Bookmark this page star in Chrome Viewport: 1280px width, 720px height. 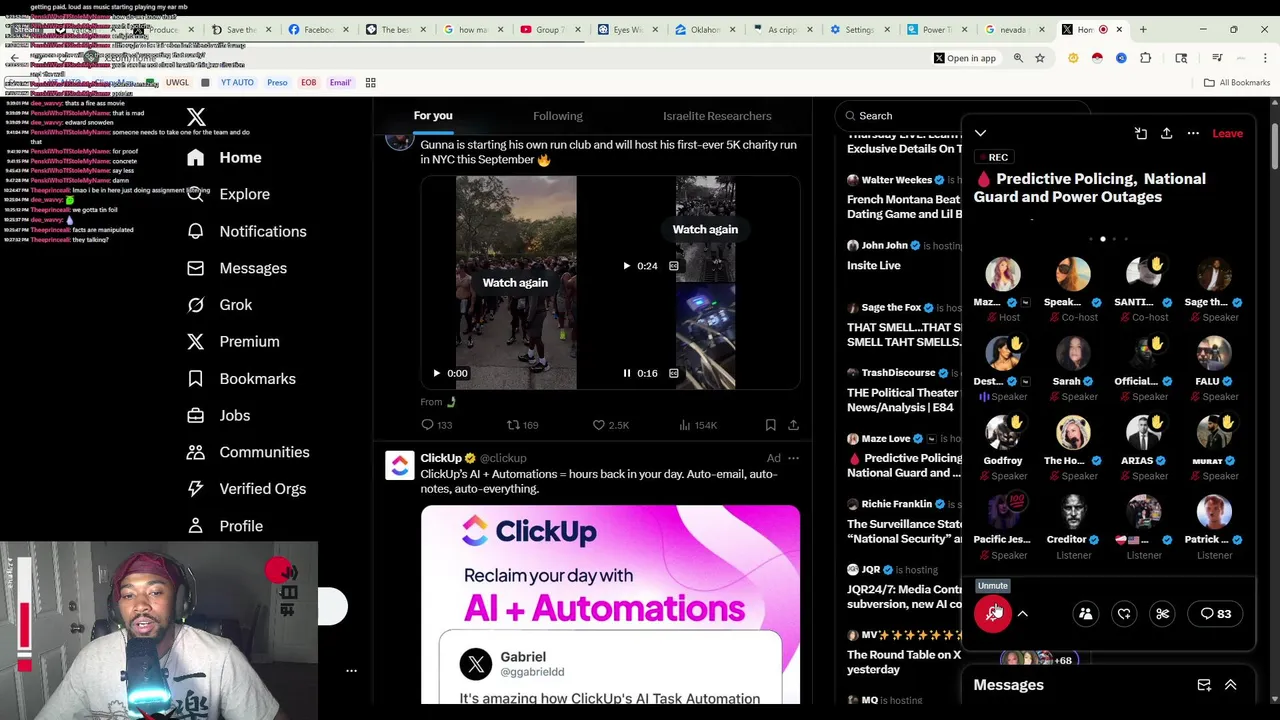(x=1040, y=58)
